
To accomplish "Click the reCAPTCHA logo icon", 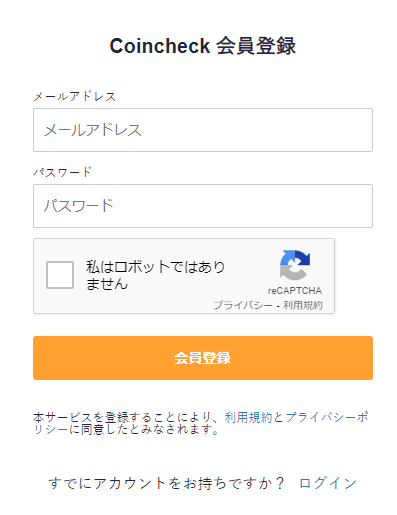I will [x=295, y=265].
